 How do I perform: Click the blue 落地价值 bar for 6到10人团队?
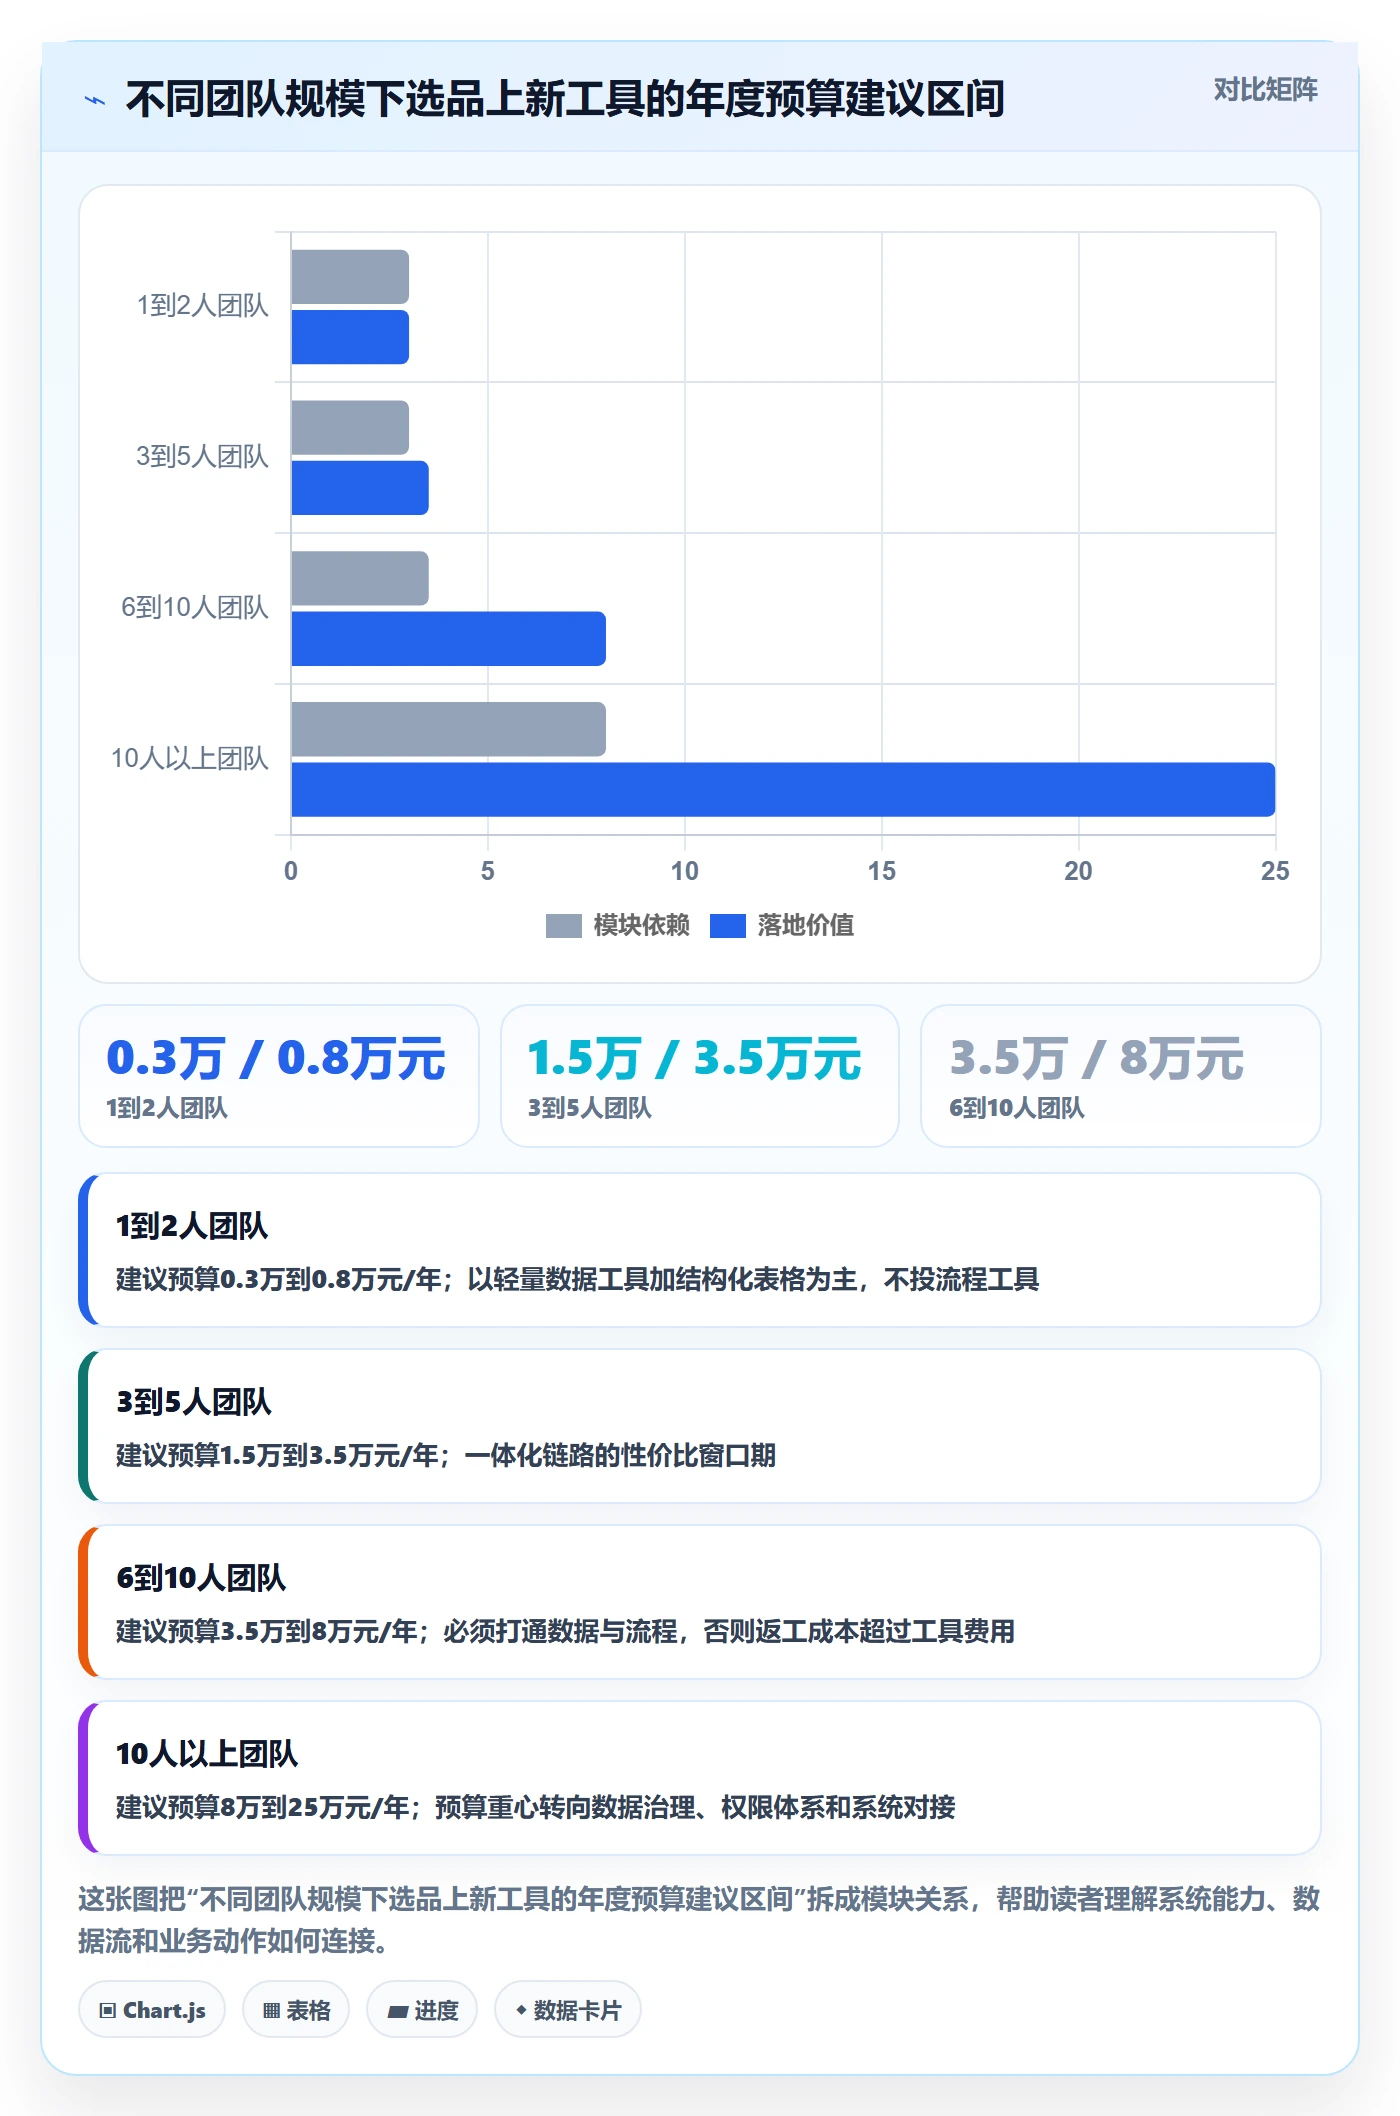[448, 639]
